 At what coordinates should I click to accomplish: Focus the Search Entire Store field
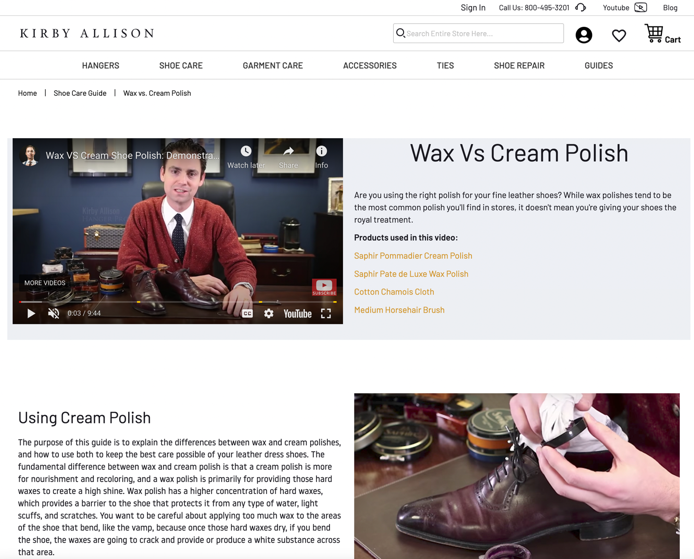[x=478, y=33]
